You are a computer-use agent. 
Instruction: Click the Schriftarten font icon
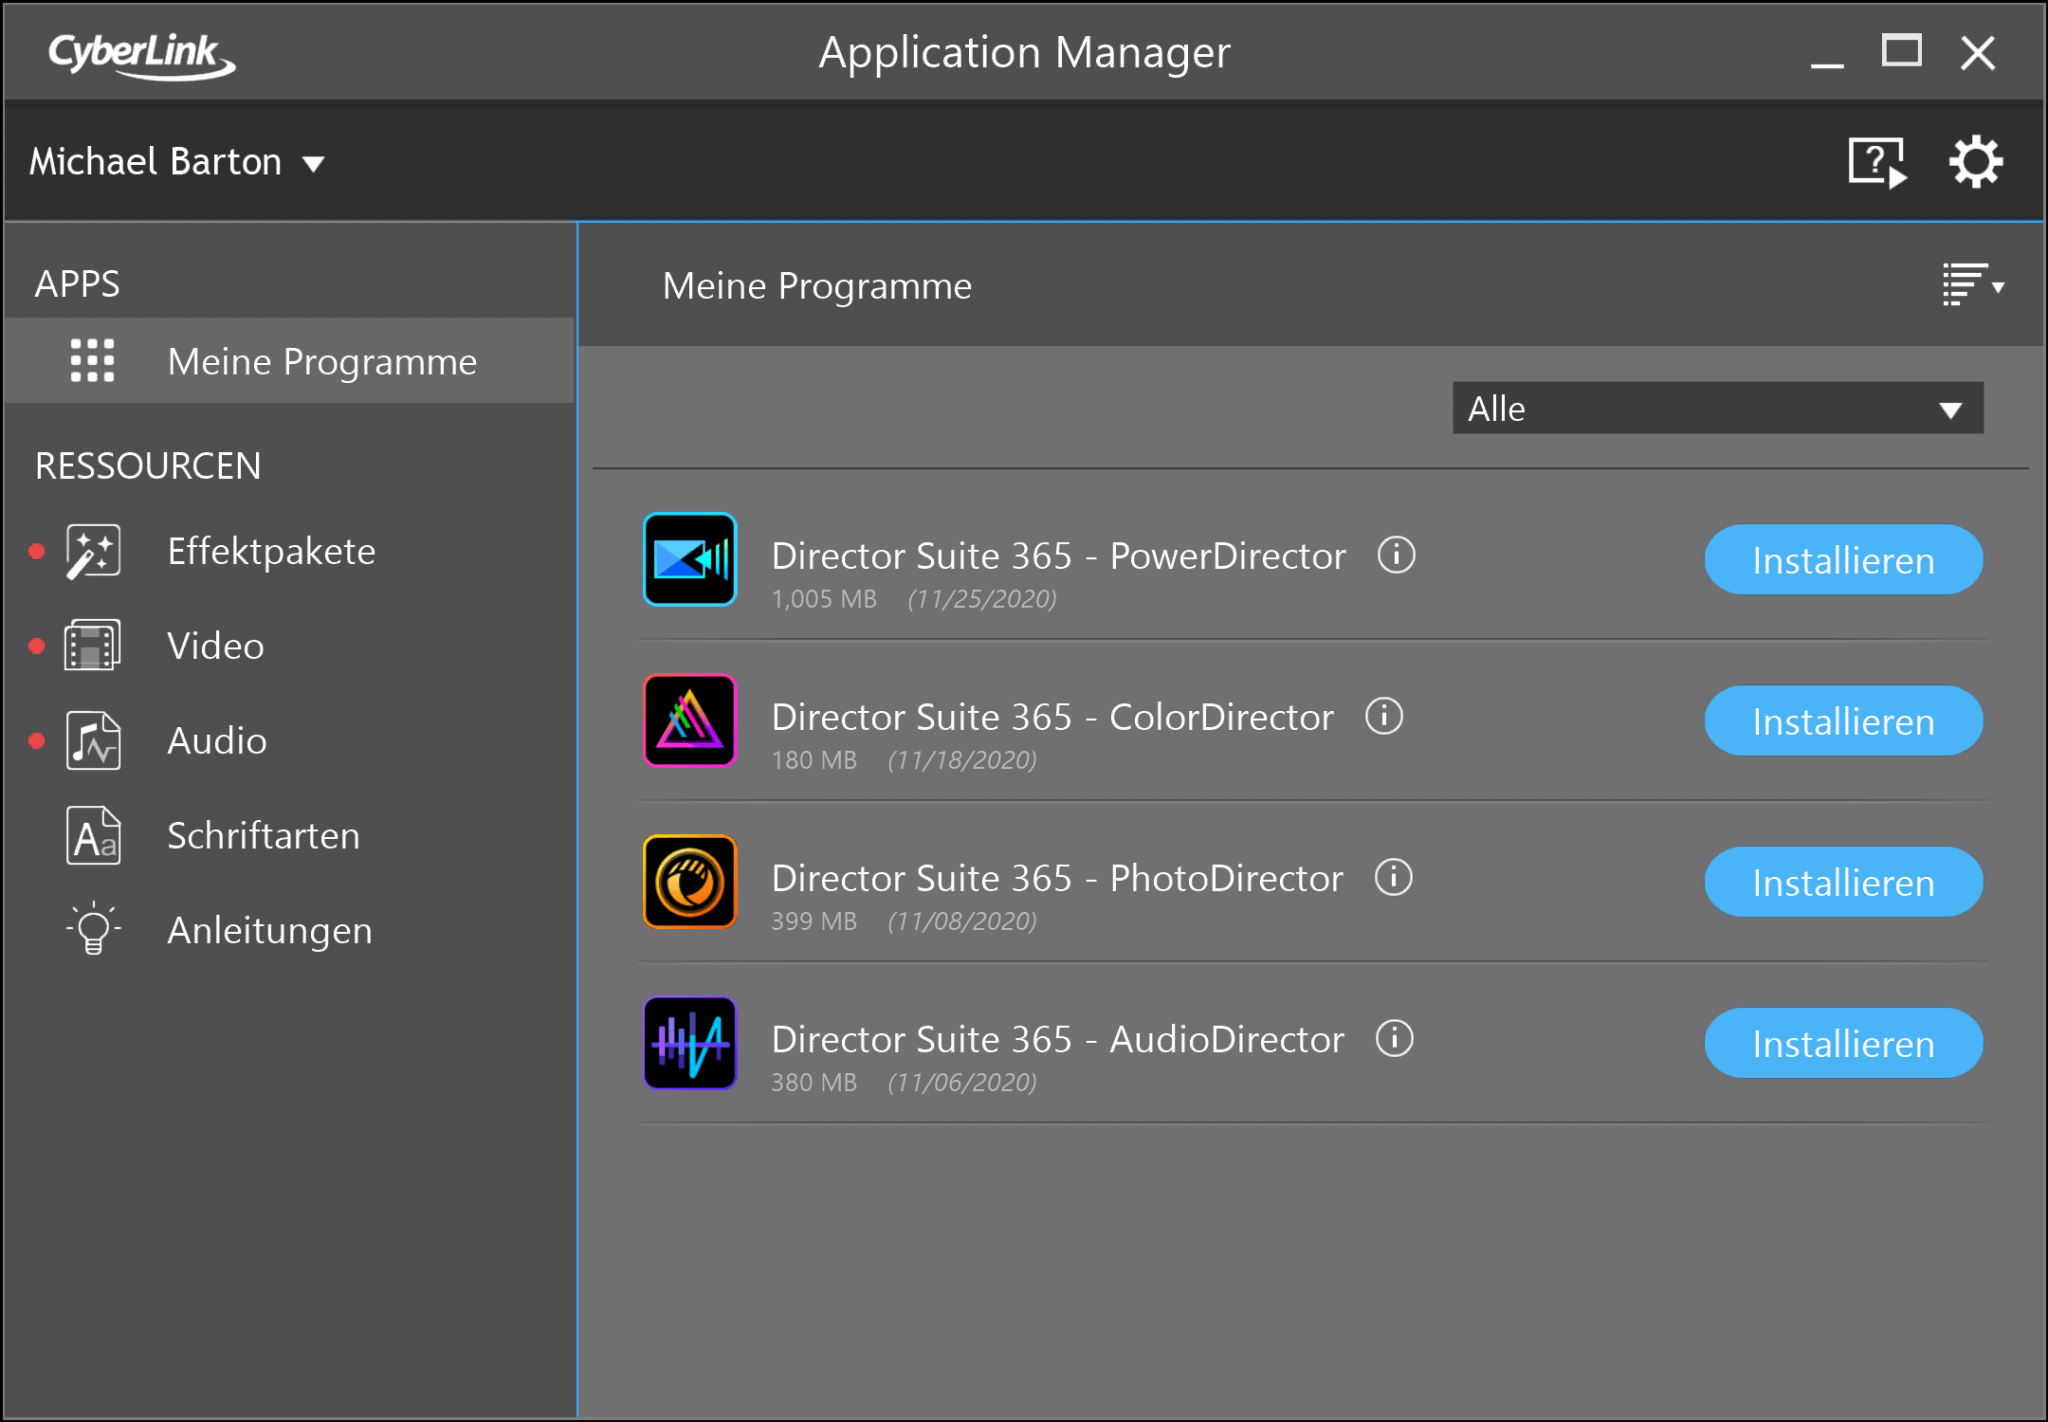(93, 836)
